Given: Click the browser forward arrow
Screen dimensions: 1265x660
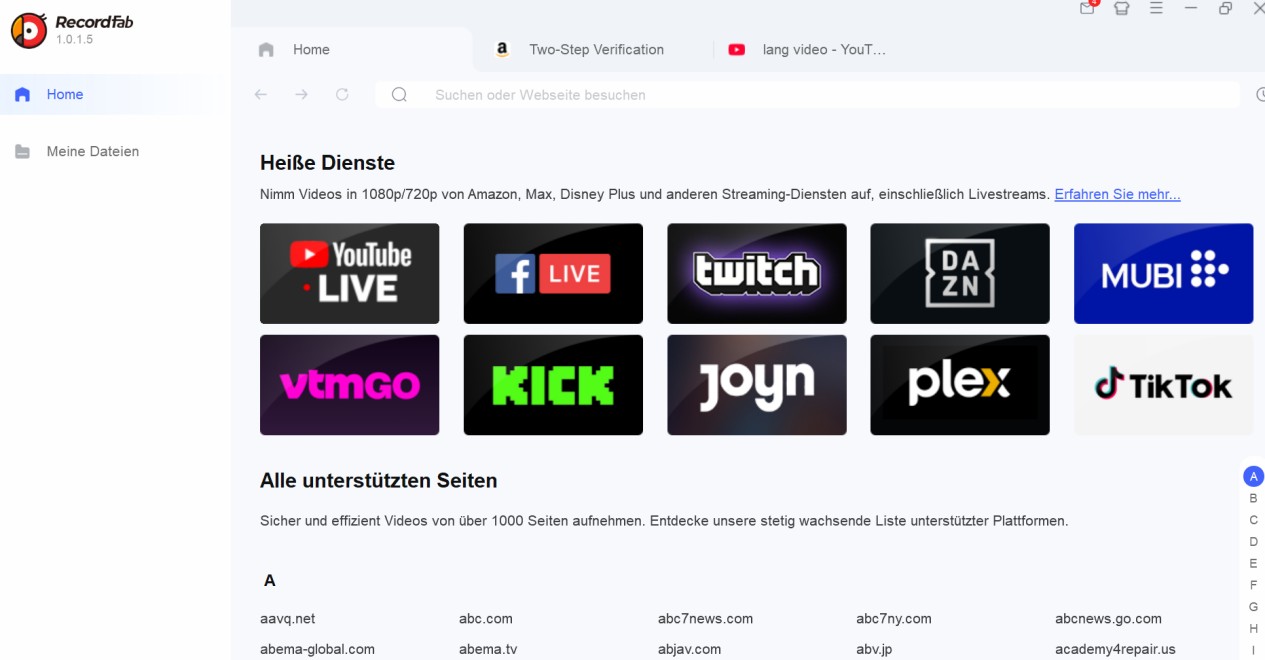Looking at the screenshot, I should pos(301,94).
